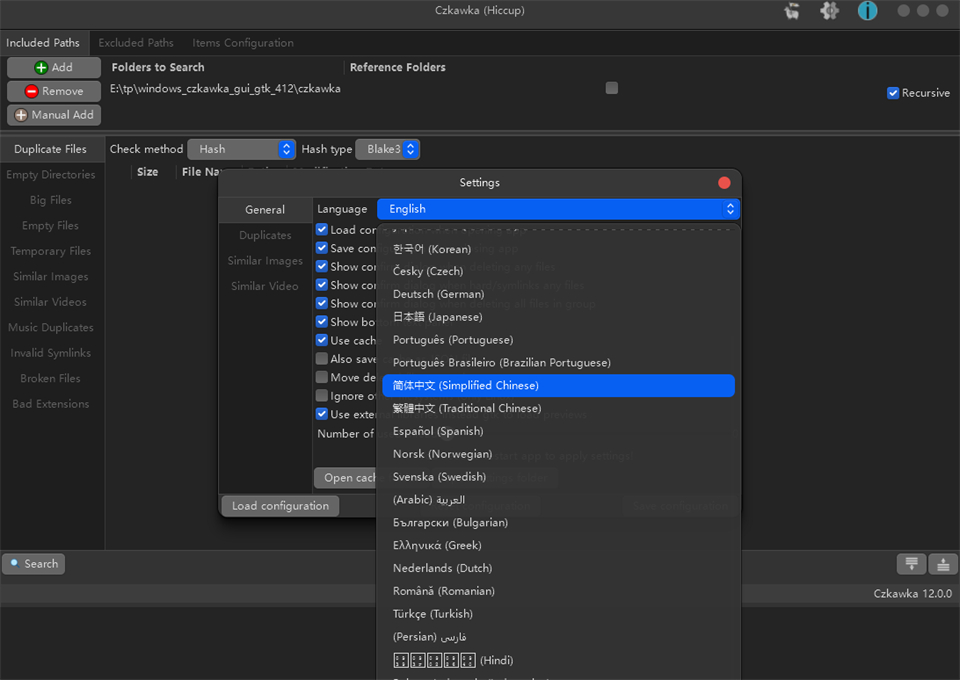960x680 pixels.
Task: Enable the 'Also save' checkbox
Action: tap(321, 358)
